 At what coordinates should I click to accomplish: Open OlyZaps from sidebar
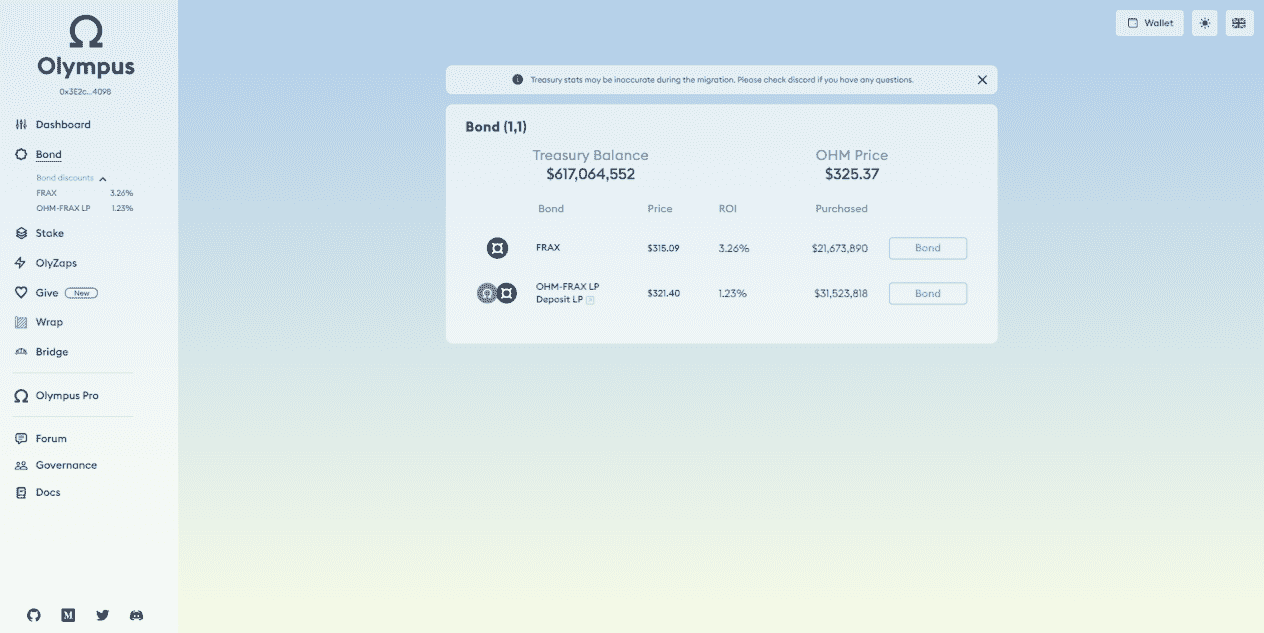click(56, 263)
